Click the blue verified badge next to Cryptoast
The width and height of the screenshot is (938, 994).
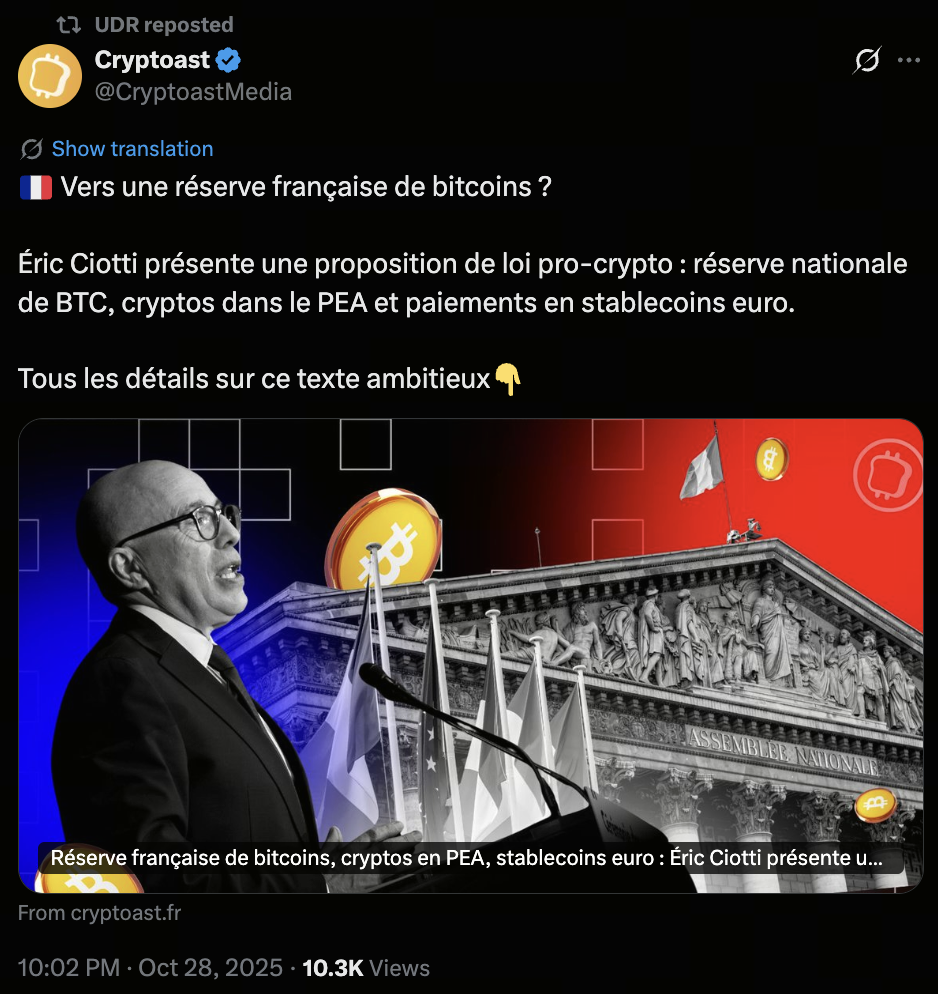click(x=228, y=60)
